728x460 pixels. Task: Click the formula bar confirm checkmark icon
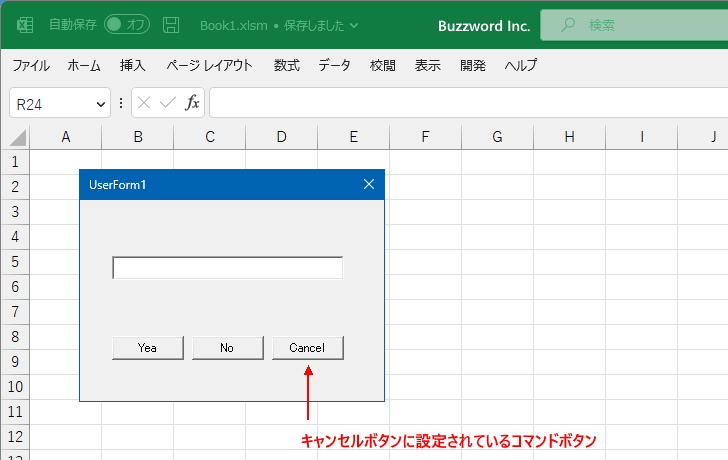click(168, 103)
